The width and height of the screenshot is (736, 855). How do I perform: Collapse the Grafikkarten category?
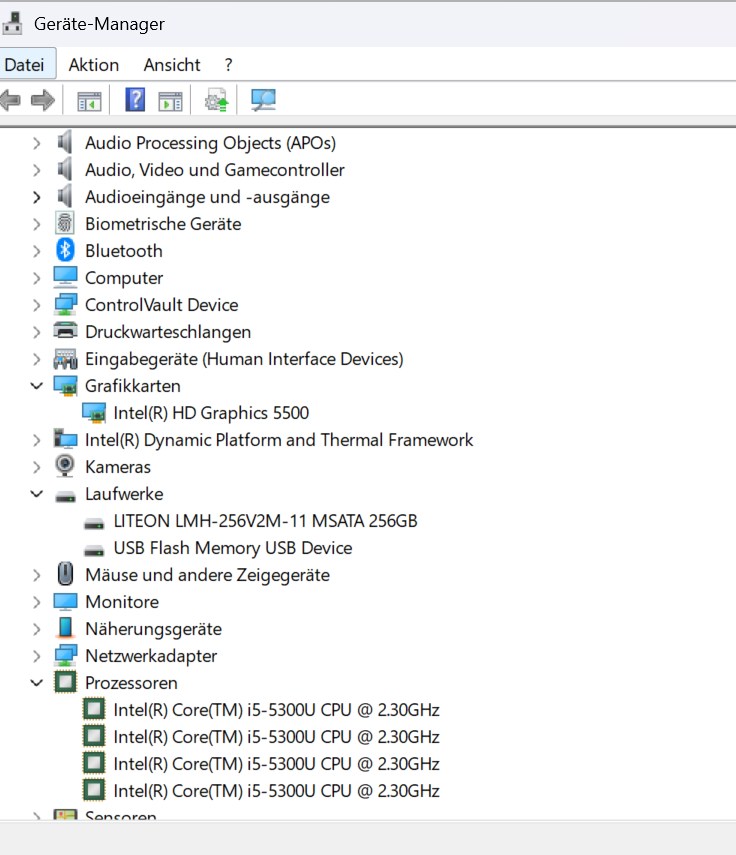tap(37, 386)
